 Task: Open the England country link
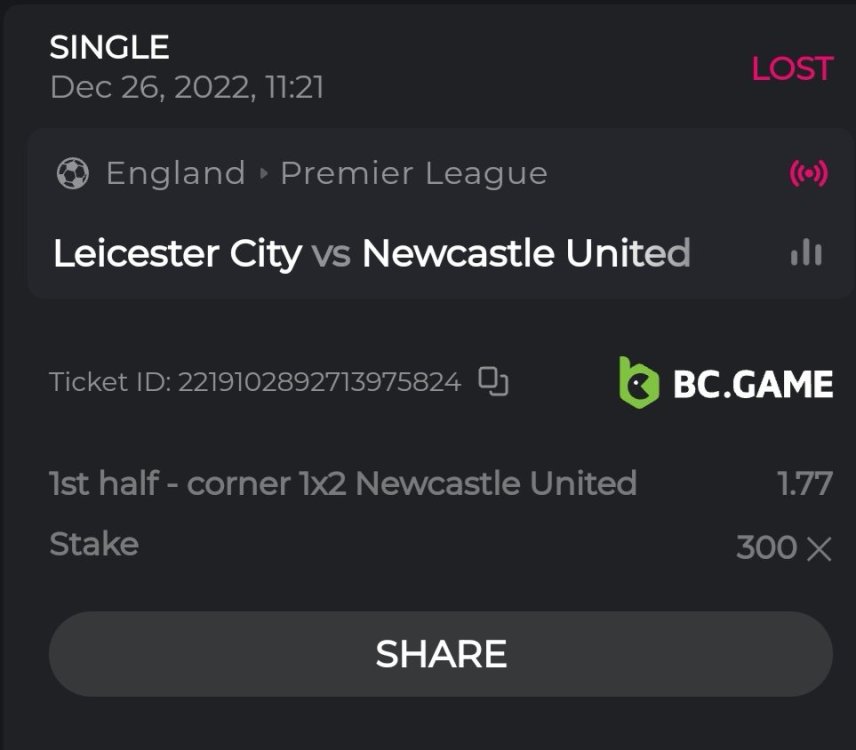coord(176,174)
